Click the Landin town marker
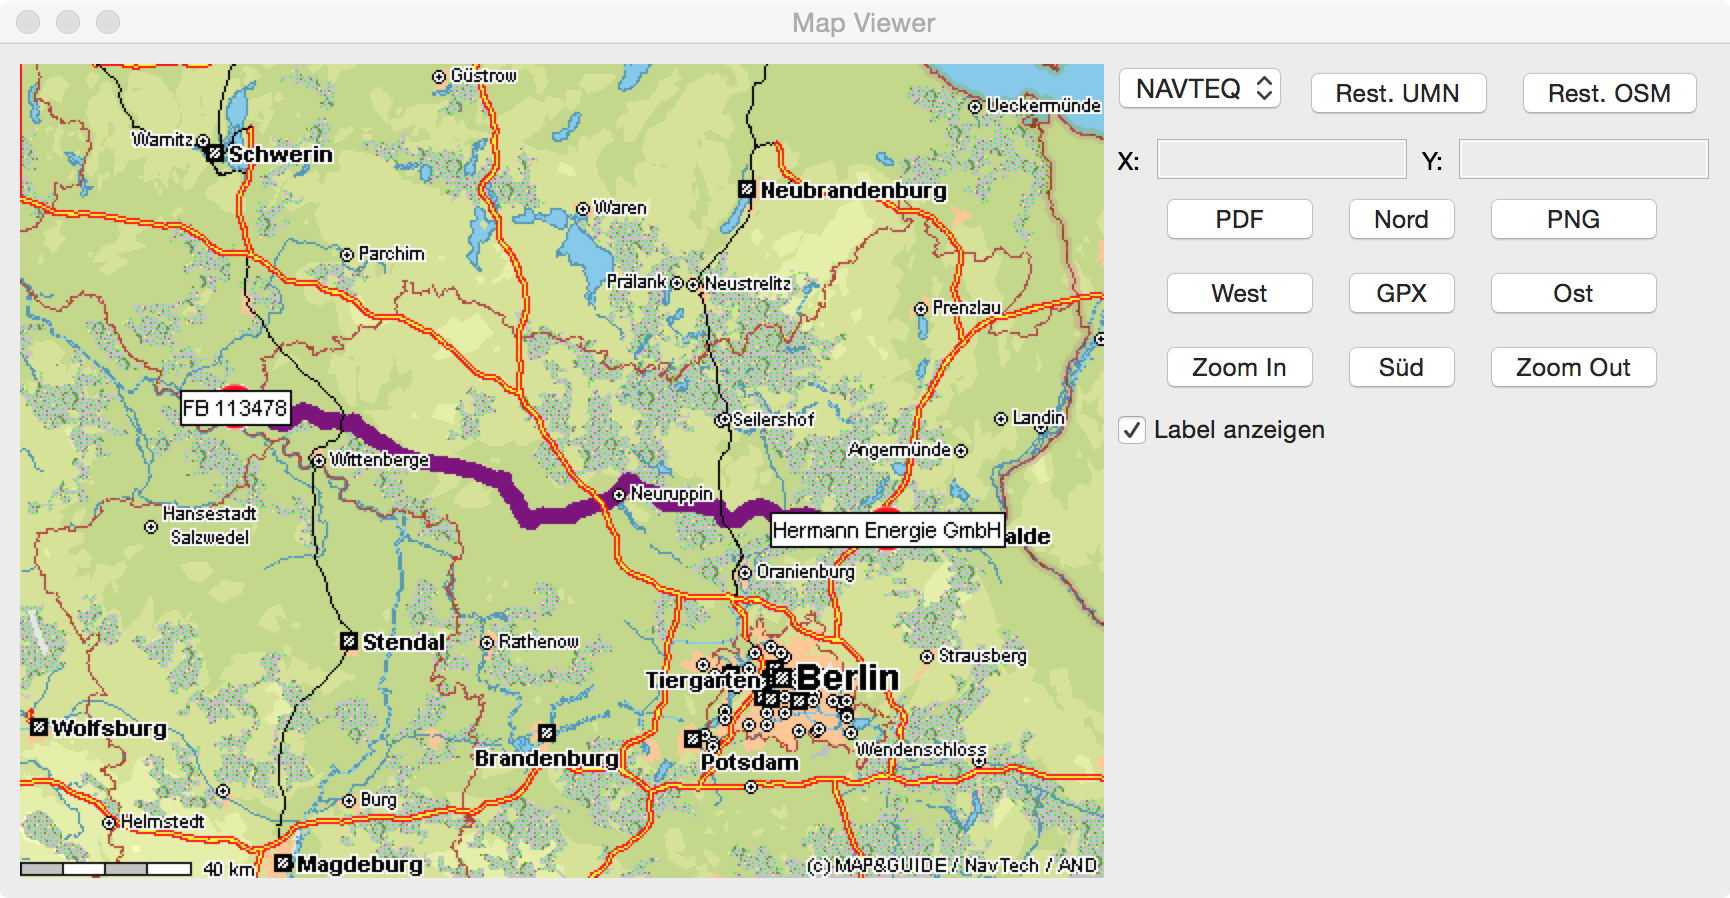The height and width of the screenshot is (898, 1730). (1001, 419)
